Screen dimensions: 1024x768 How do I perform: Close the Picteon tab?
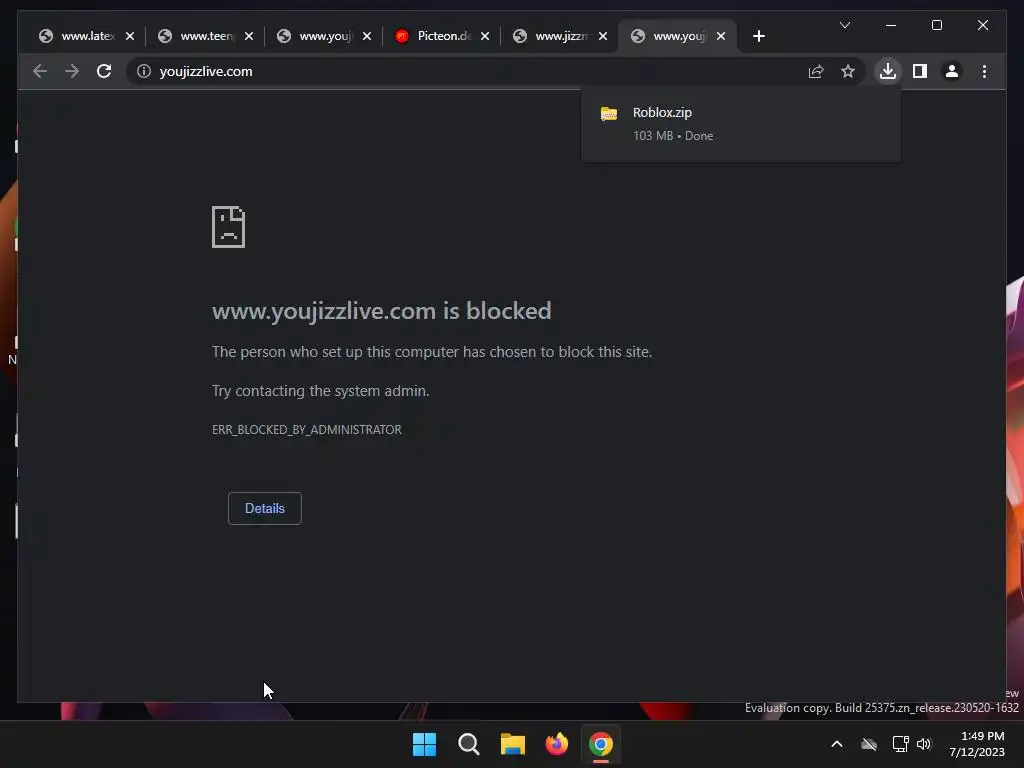pyautogui.click(x=485, y=36)
